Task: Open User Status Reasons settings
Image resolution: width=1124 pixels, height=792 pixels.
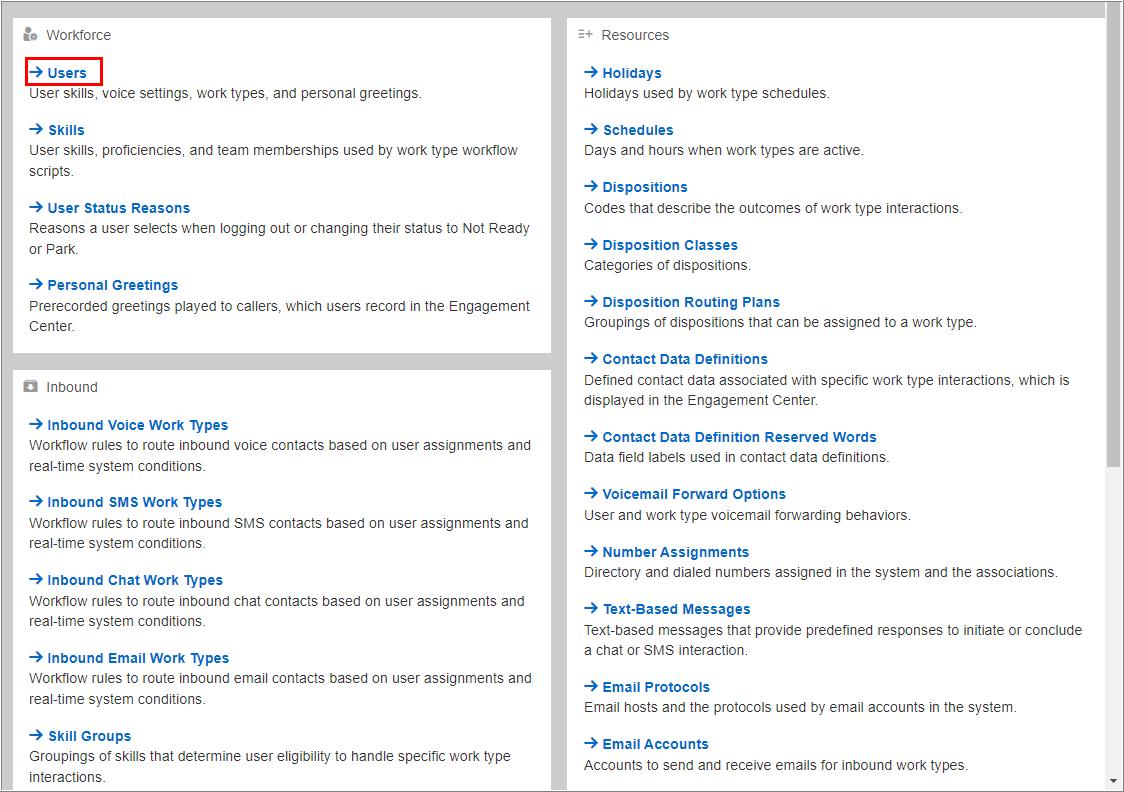Action: [118, 208]
